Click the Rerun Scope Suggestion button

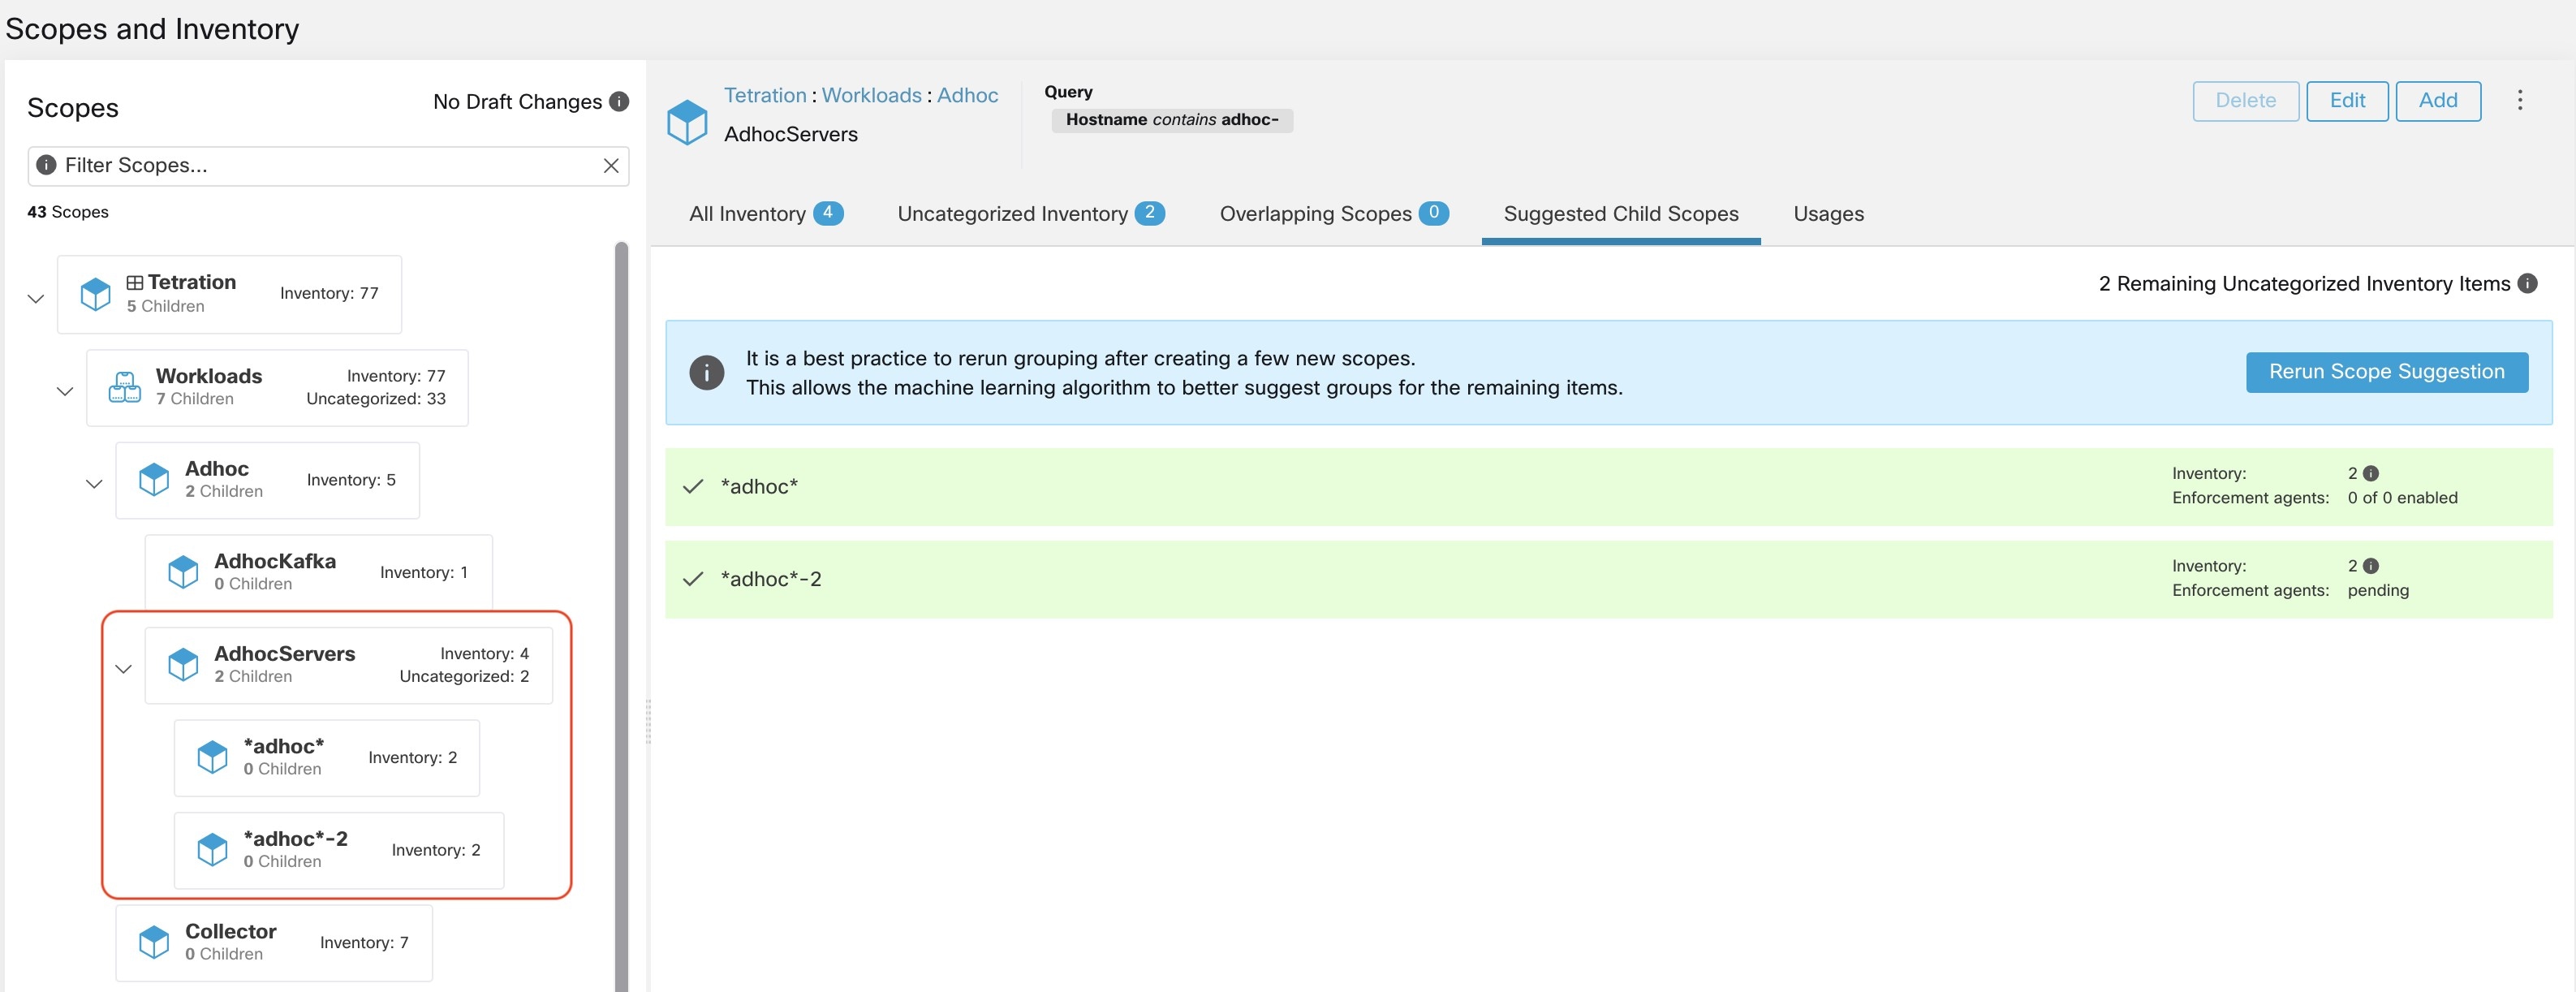[x=2385, y=371]
